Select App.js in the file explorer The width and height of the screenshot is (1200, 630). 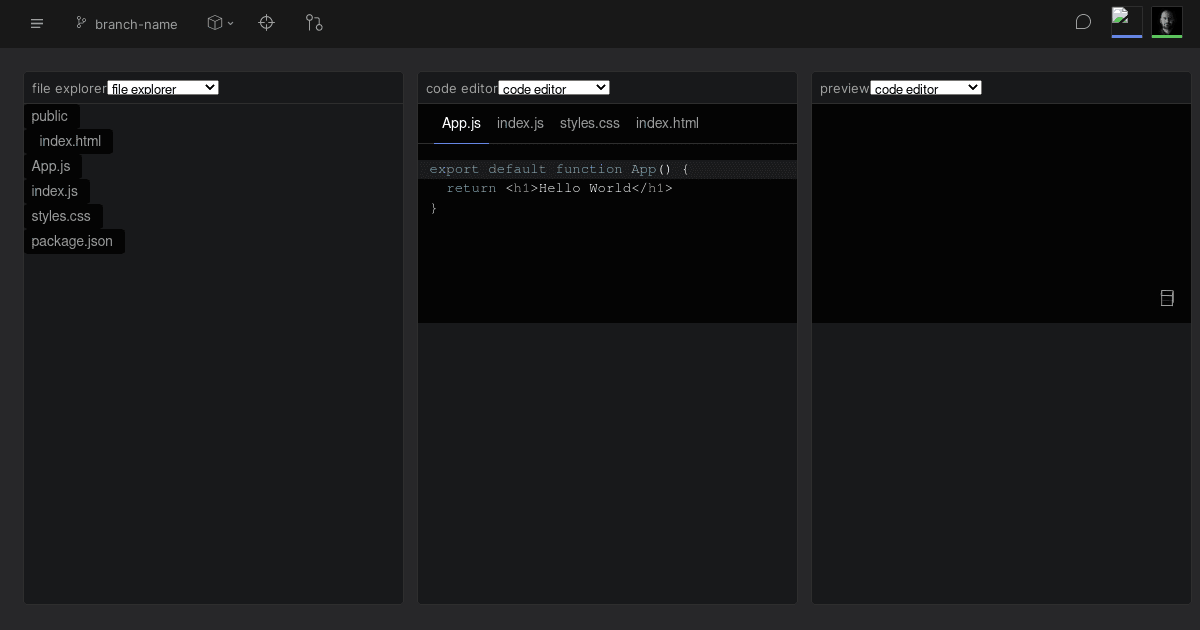click(x=51, y=166)
